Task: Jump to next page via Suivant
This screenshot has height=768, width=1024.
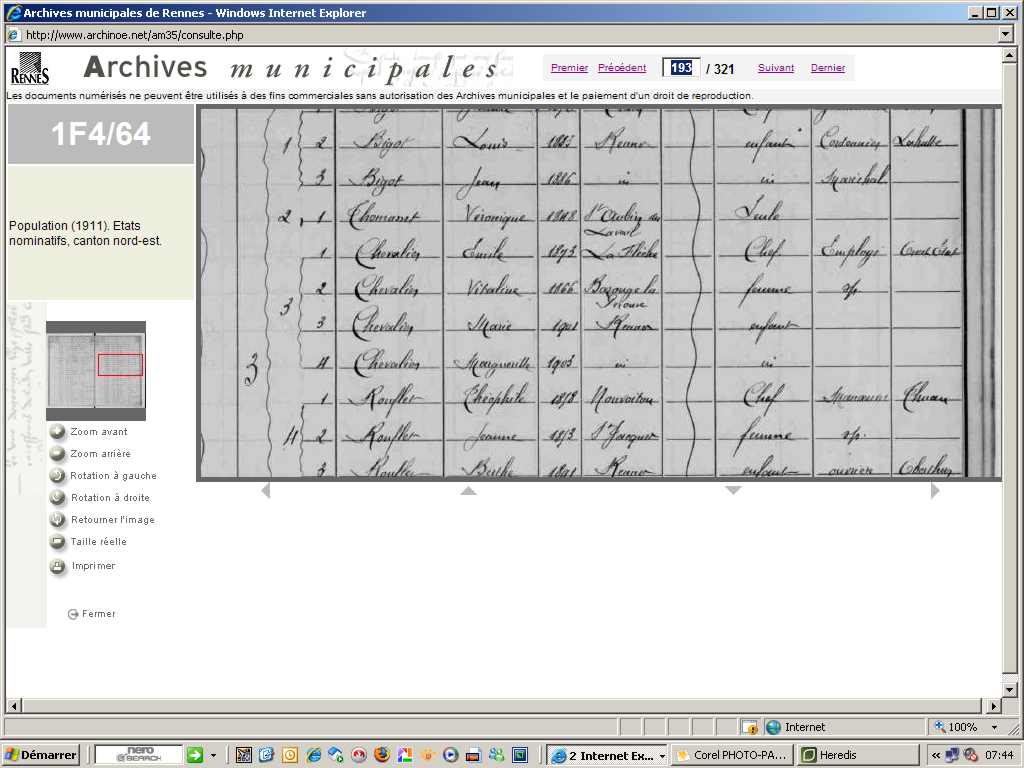Action: point(776,68)
